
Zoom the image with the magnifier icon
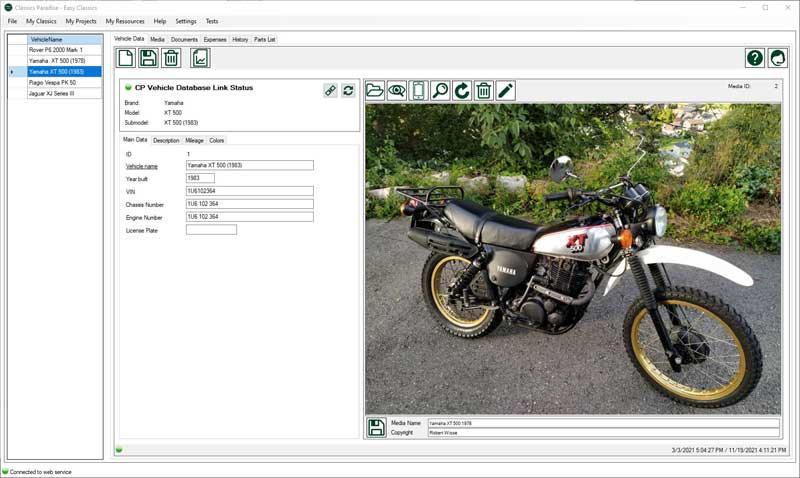[x=440, y=91]
